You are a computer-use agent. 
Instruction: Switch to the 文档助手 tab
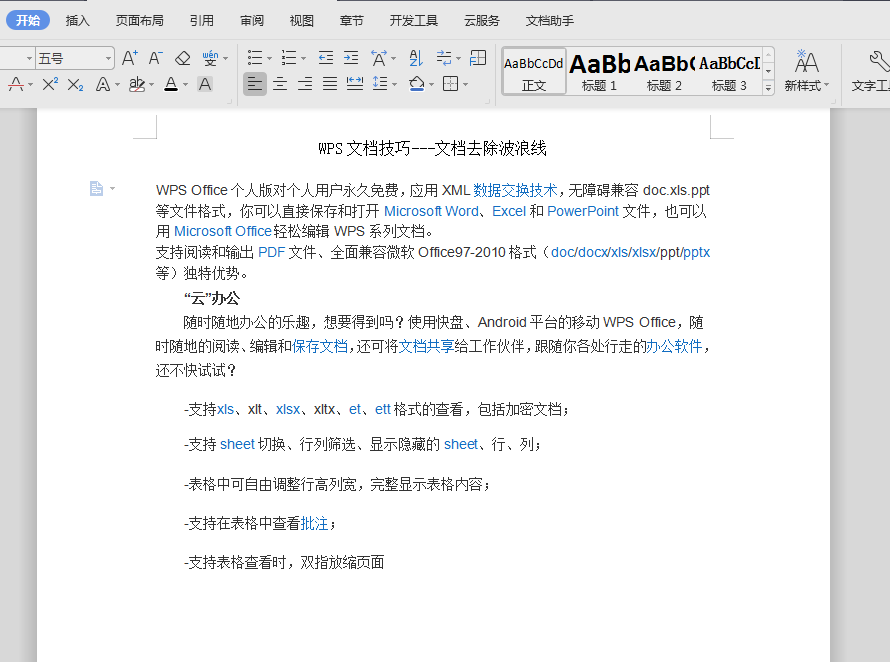coord(549,20)
